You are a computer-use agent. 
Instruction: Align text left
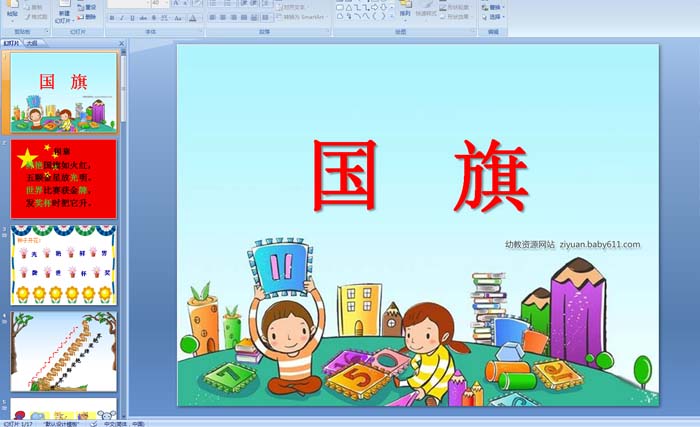[212, 17]
